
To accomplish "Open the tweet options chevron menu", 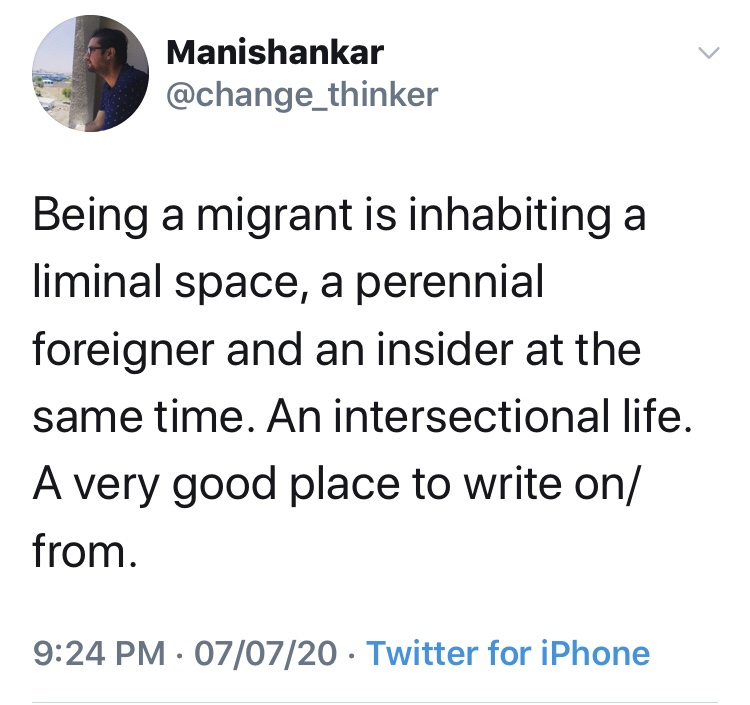I will tap(709, 51).
